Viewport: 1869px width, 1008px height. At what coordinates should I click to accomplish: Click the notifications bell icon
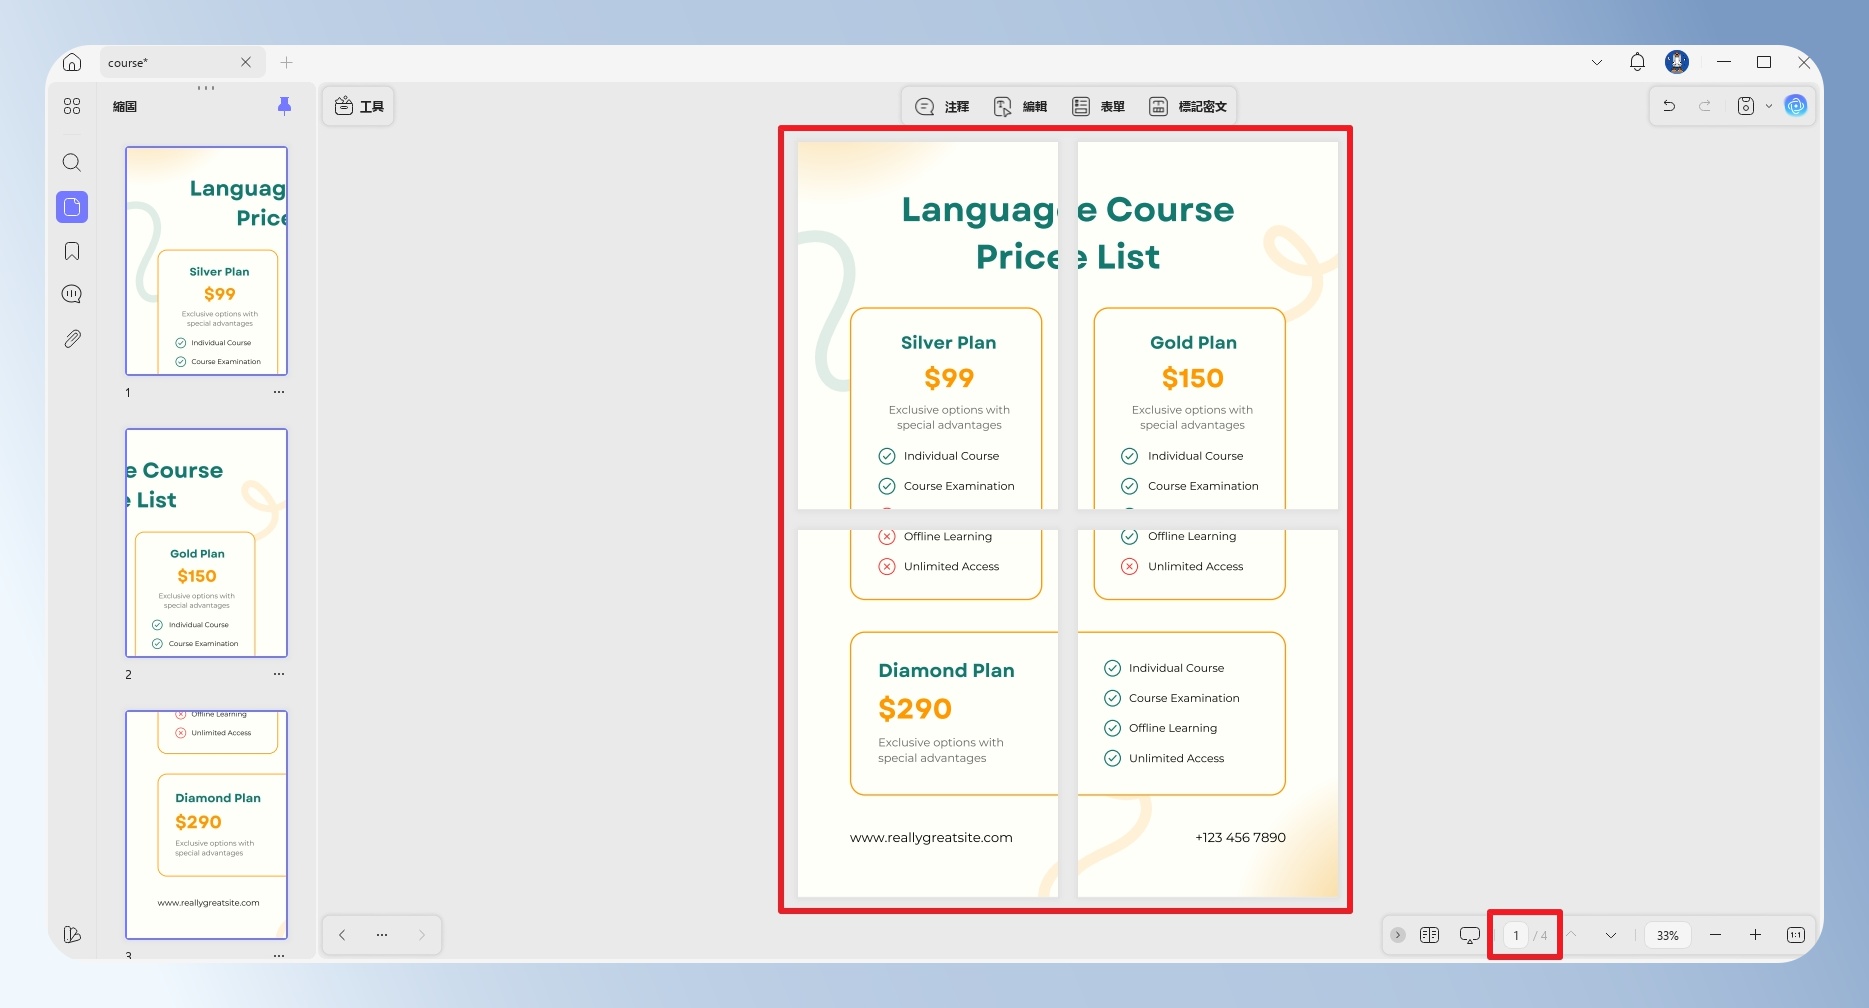(x=1637, y=62)
